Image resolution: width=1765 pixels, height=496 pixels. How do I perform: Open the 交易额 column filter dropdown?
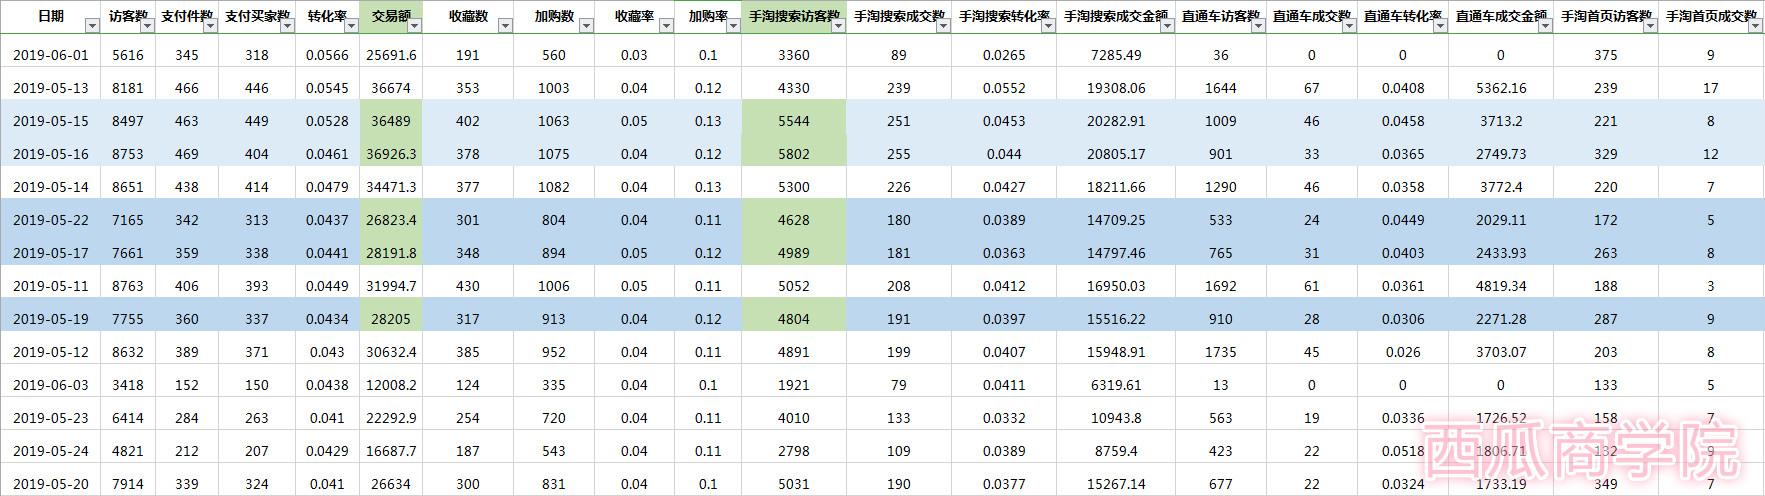pyautogui.click(x=414, y=26)
